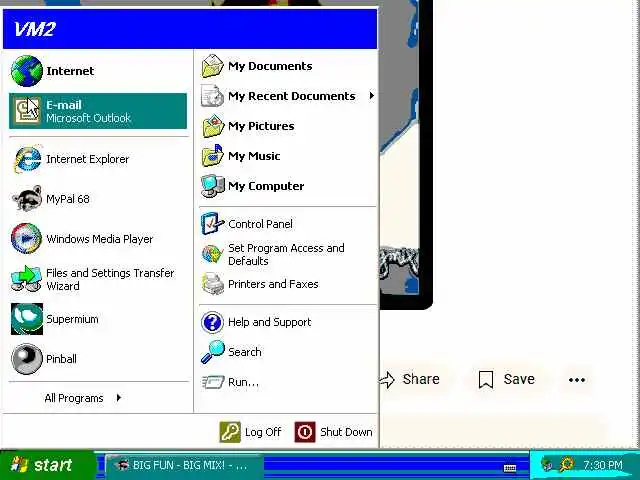This screenshot has width=640, height=480.
Task: Click the Run... icon
Action: [x=213, y=382]
